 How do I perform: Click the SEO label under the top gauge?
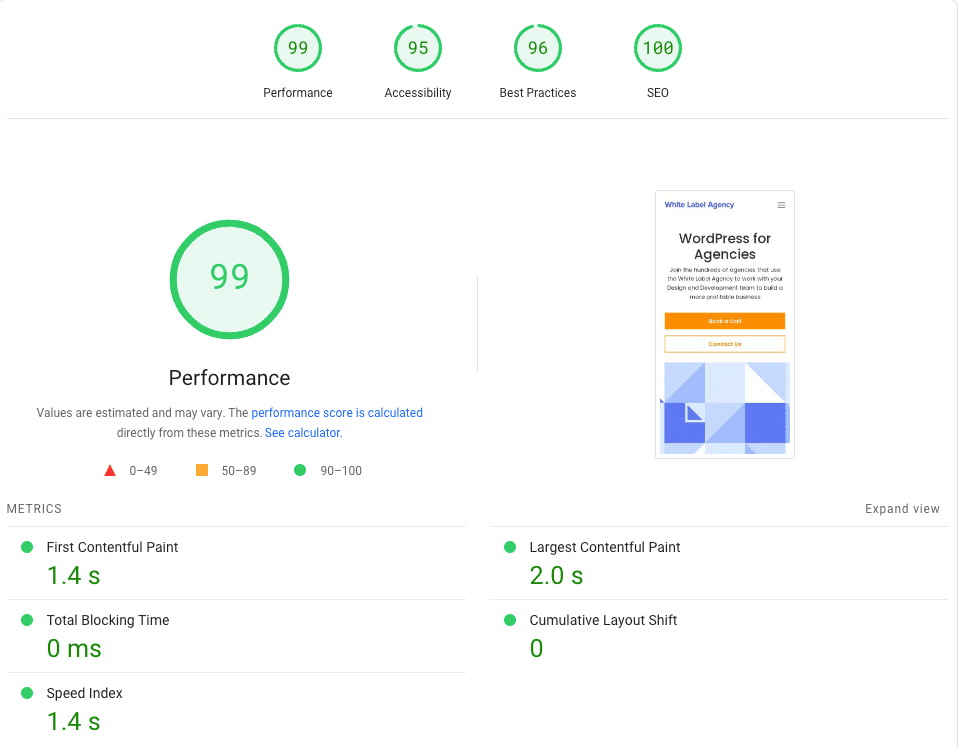(x=657, y=92)
